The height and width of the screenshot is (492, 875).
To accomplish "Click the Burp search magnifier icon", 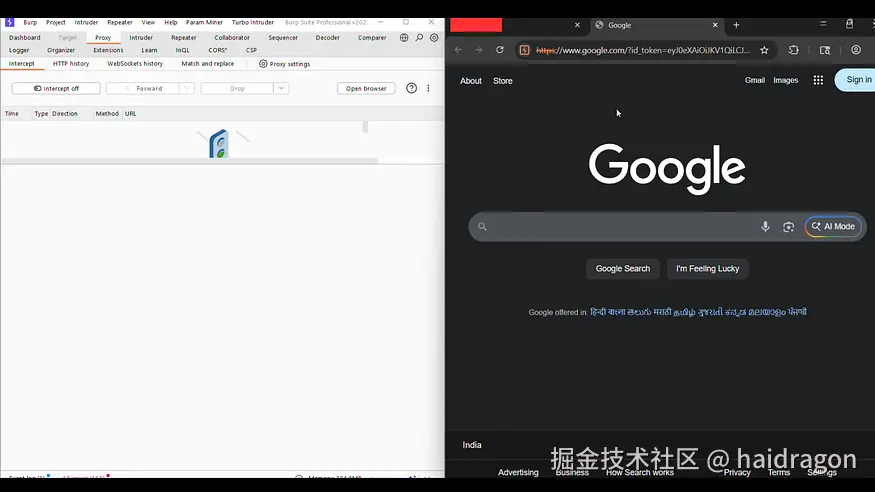I will [419, 37].
